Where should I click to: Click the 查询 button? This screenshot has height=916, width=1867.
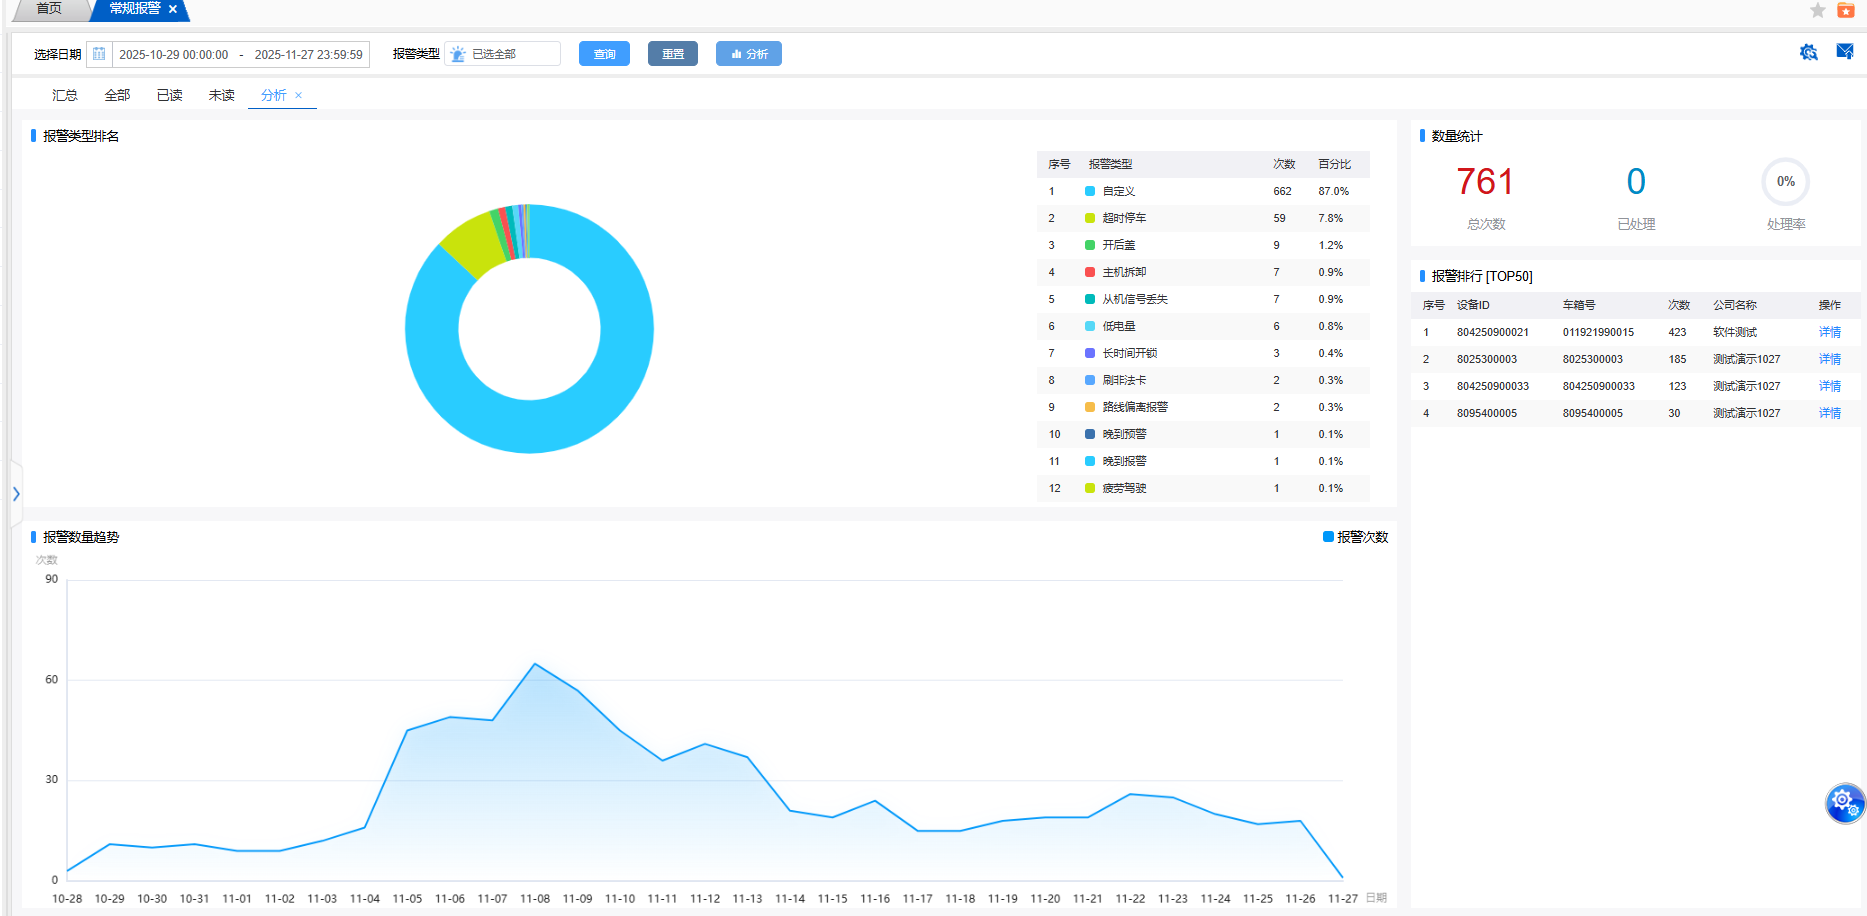point(604,54)
